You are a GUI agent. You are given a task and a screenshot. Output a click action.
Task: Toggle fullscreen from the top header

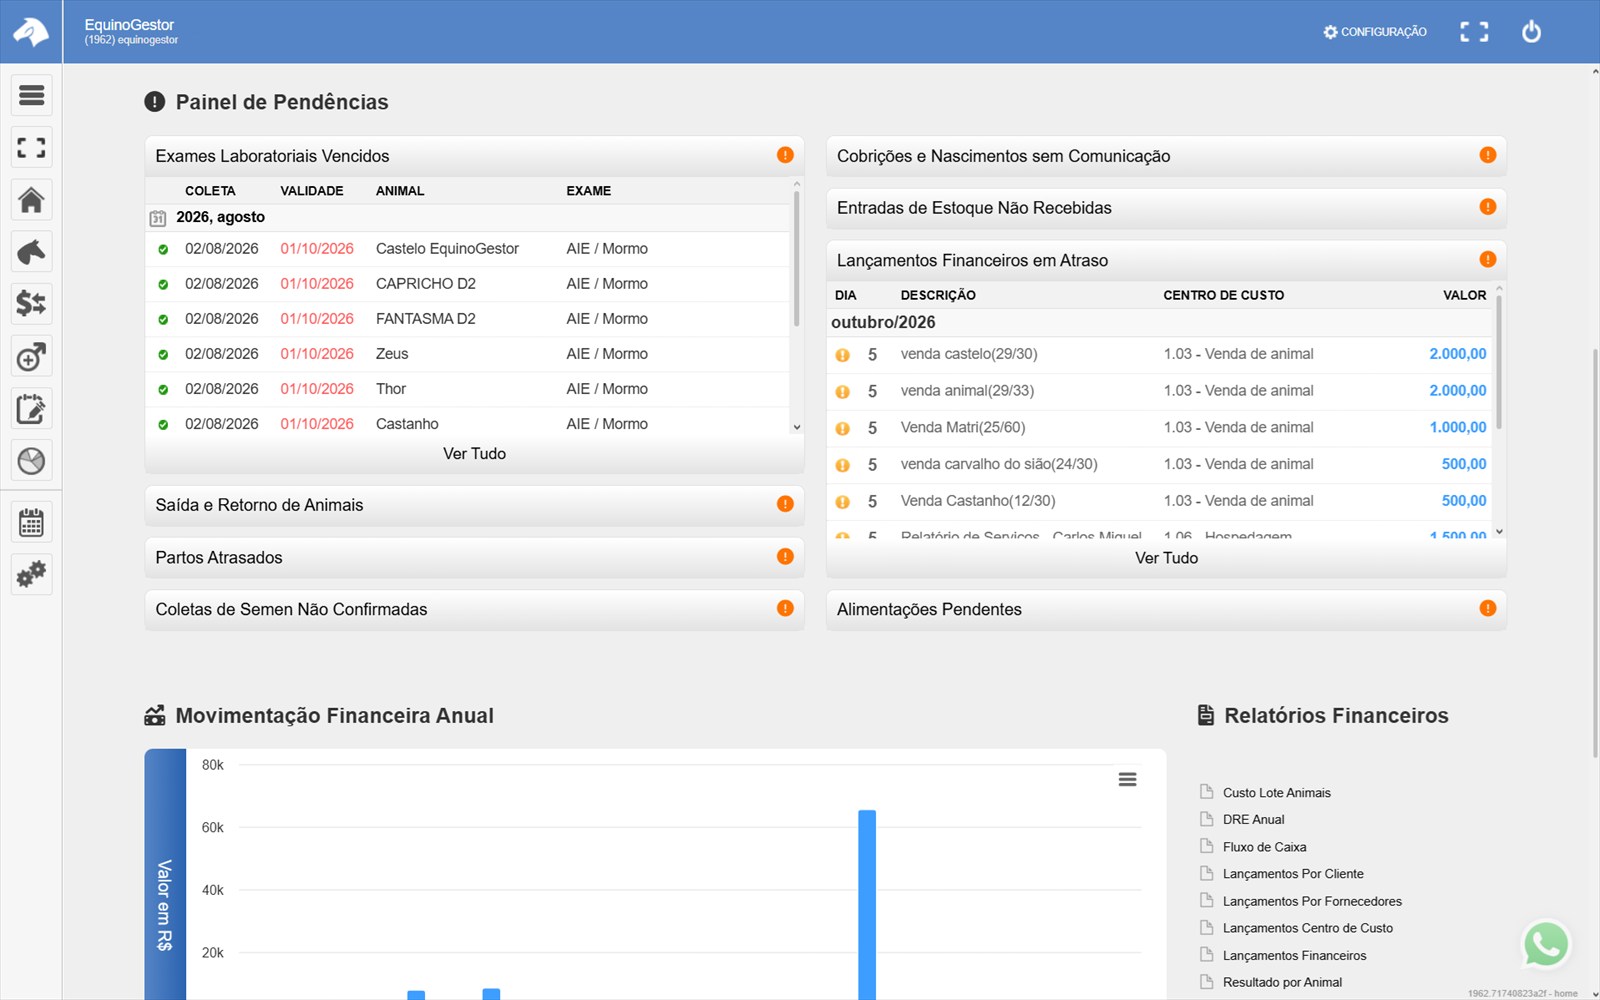pyautogui.click(x=1473, y=32)
